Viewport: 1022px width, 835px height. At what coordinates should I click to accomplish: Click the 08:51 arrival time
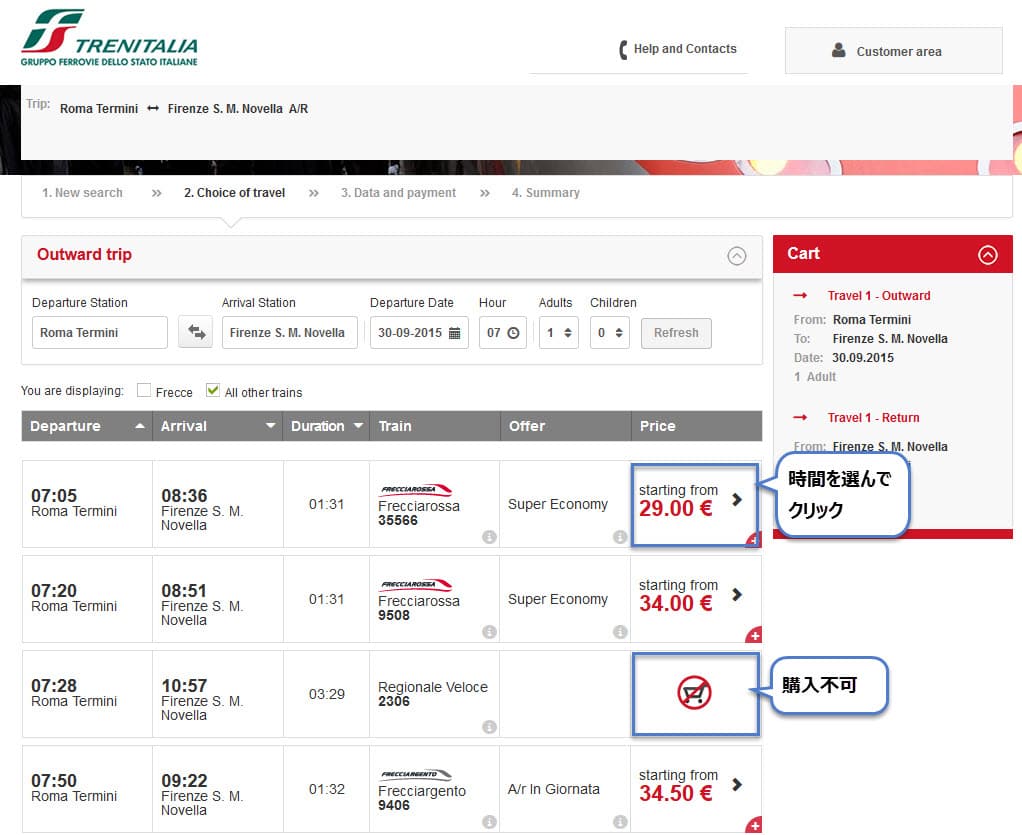[x=184, y=591]
